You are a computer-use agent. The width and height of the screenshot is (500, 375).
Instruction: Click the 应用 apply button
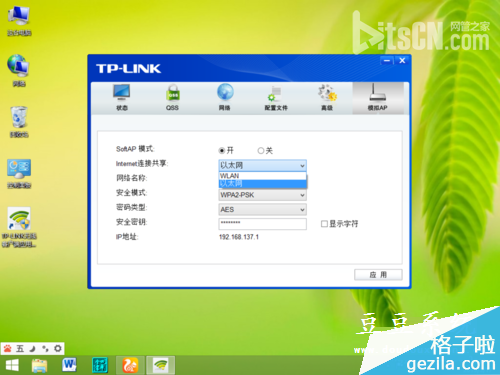[378, 275]
